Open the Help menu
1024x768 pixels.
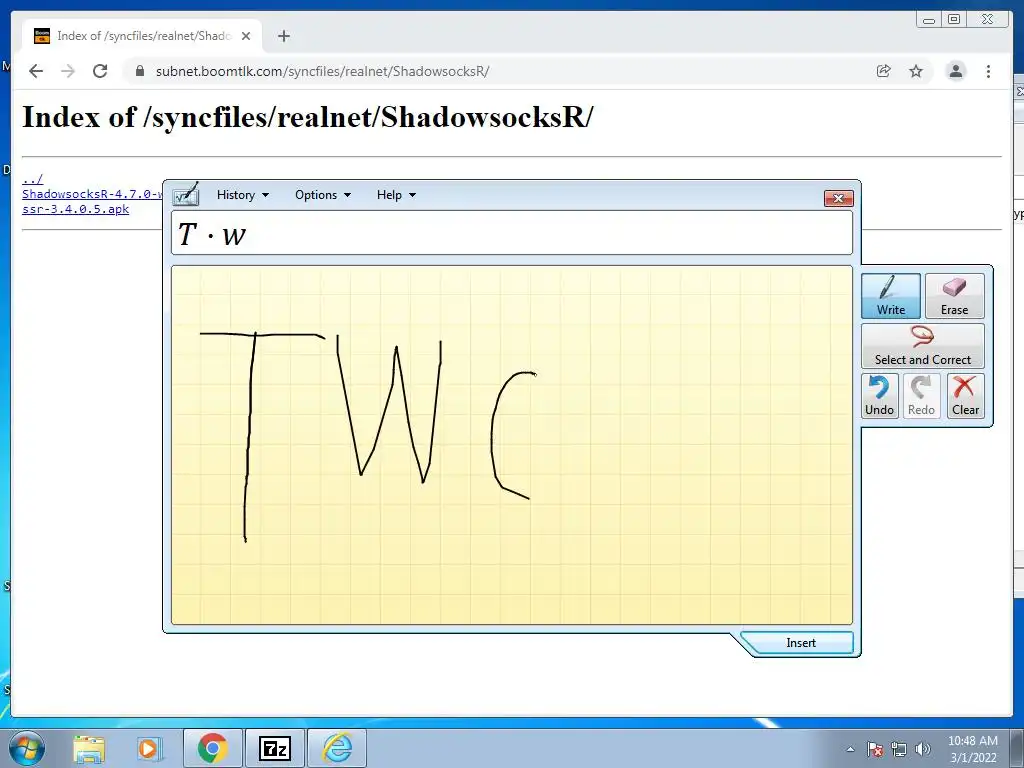coord(396,195)
